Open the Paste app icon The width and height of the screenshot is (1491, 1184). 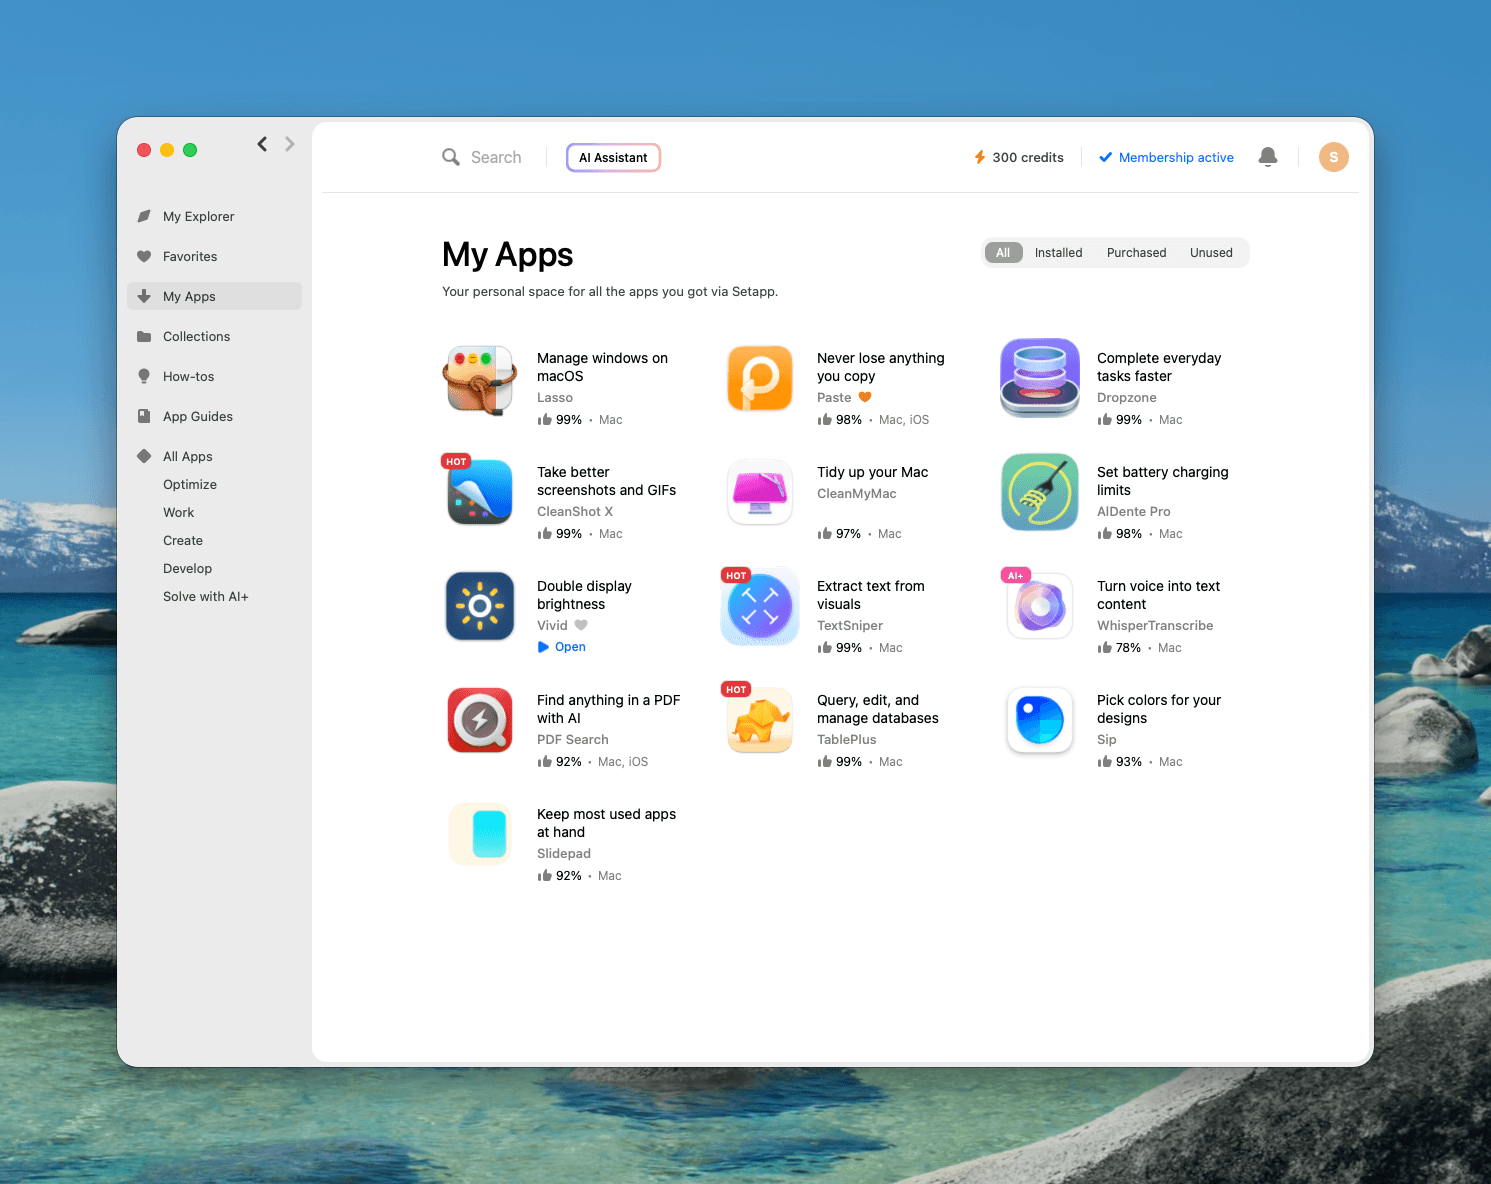point(760,378)
